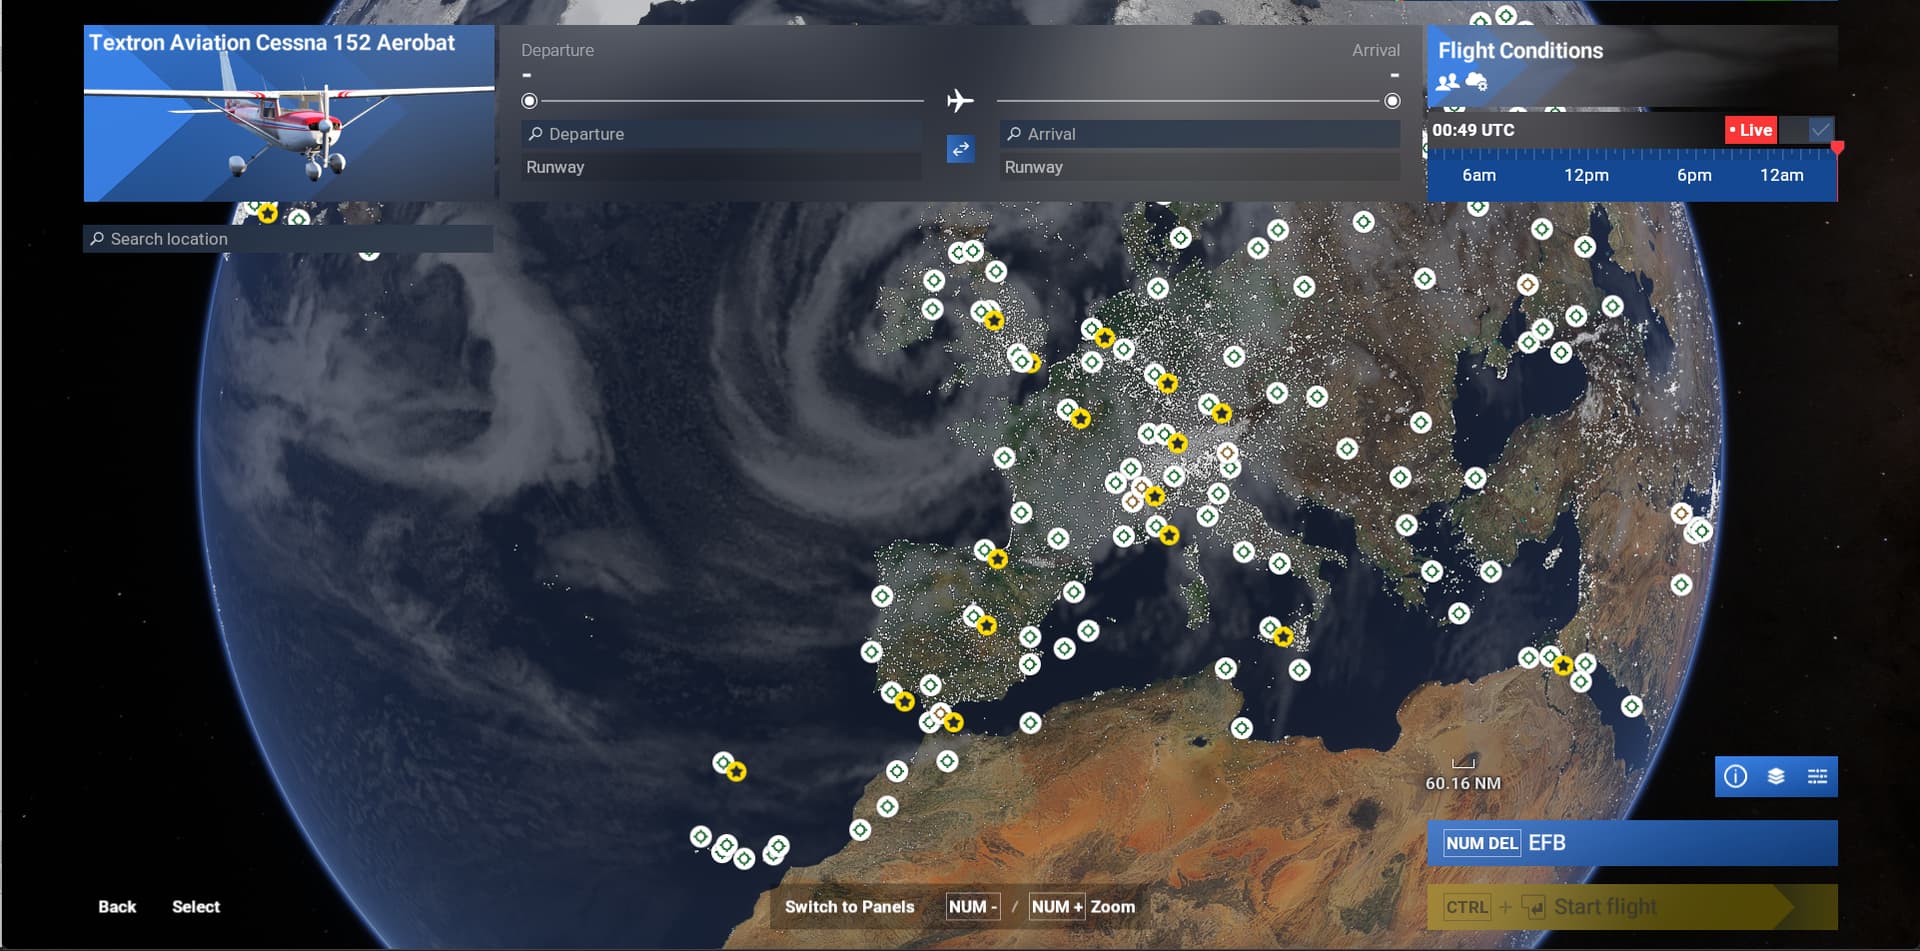Image resolution: width=1920 pixels, height=951 pixels.
Task: Open the map information icon
Action: coord(1735,777)
